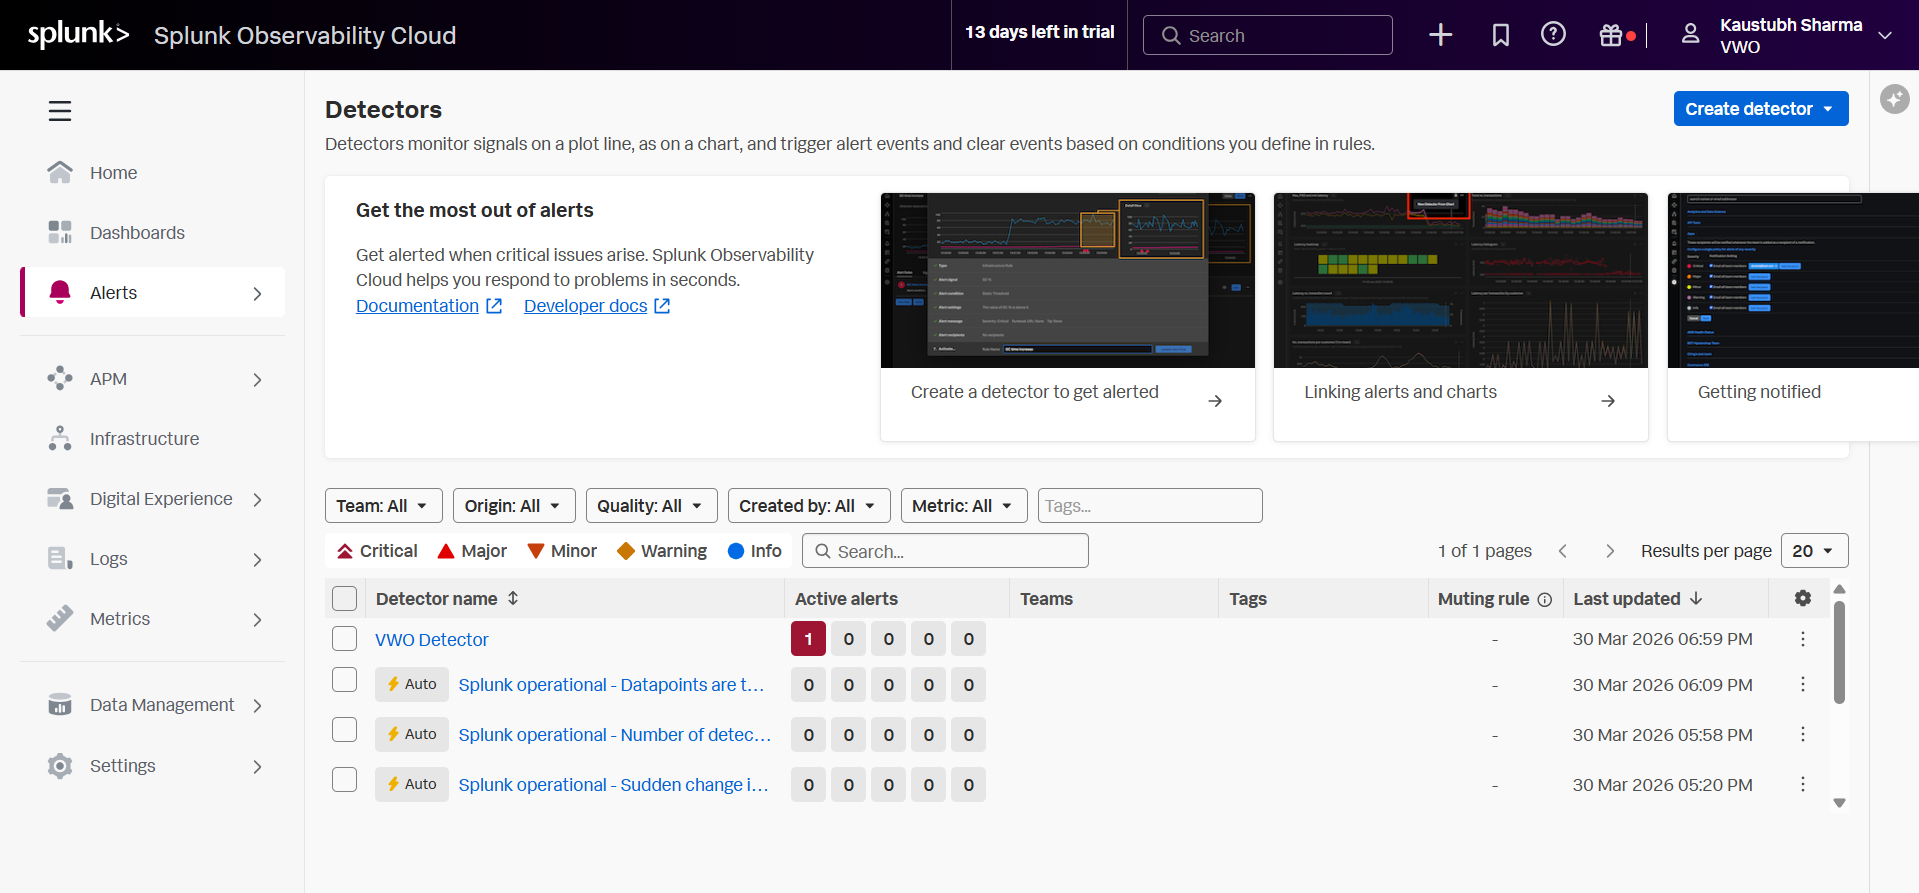Check the VWO Detector row checkbox
The width and height of the screenshot is (1919, 893).
[344, 638]
